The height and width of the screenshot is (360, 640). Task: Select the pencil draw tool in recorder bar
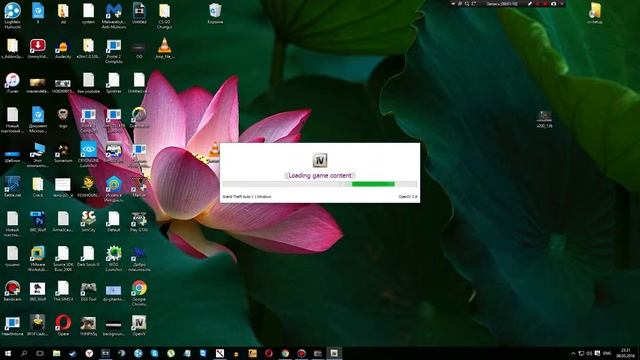(530, 3)
